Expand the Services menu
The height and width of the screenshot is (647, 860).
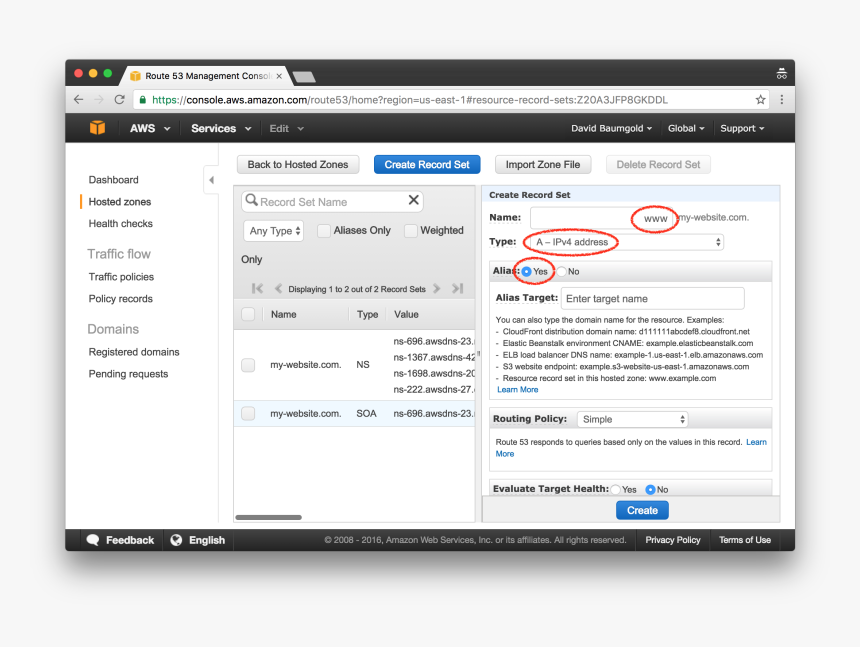click(x=221, y=128)
